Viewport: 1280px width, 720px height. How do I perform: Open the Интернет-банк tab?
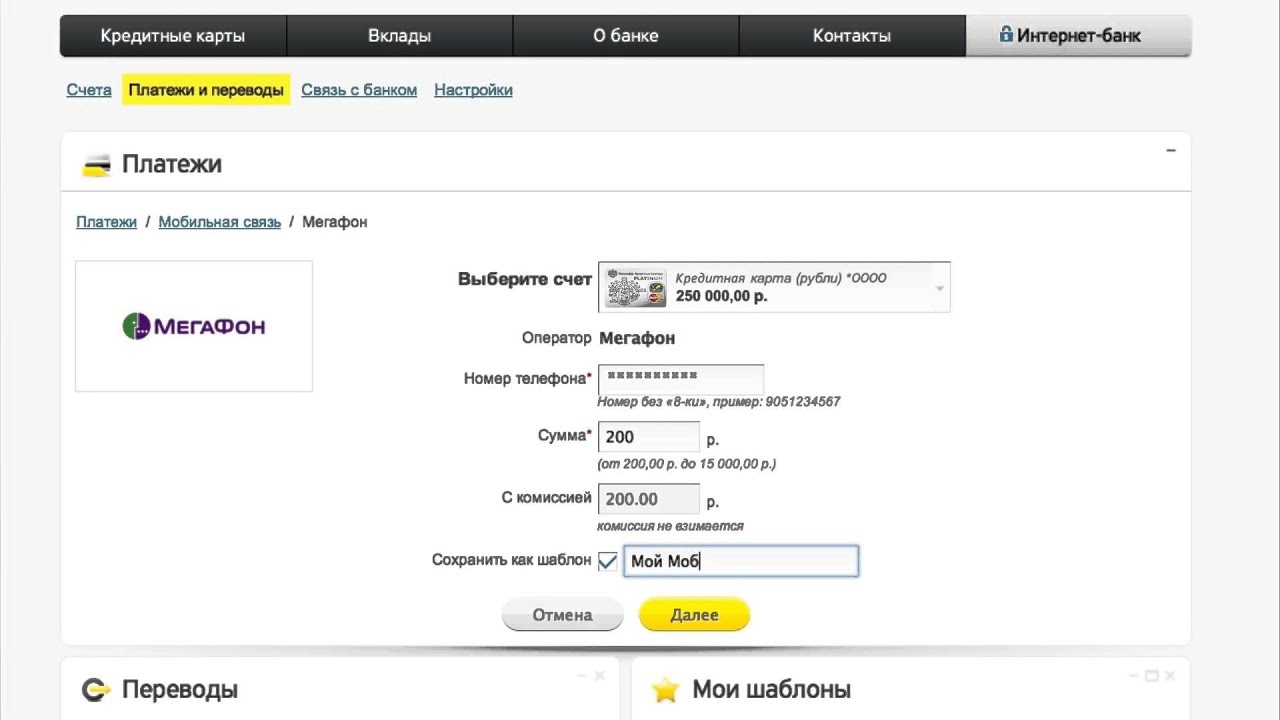coord(1078,36)
